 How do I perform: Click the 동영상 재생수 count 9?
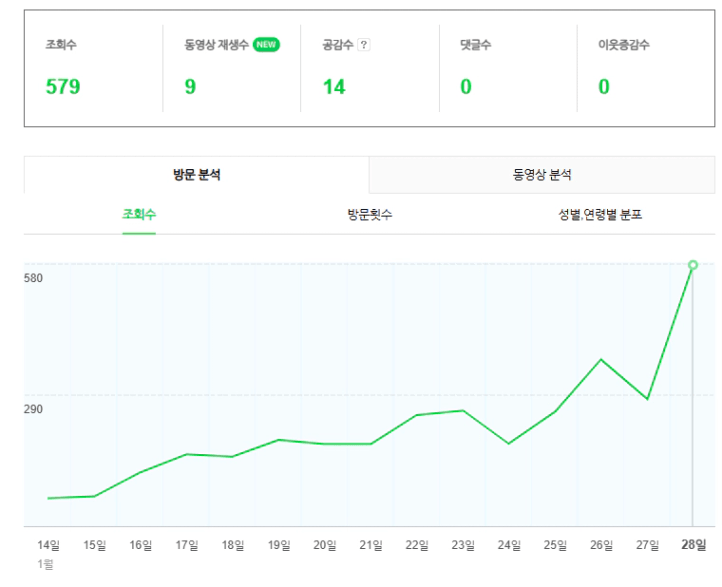tap(190, 87)
